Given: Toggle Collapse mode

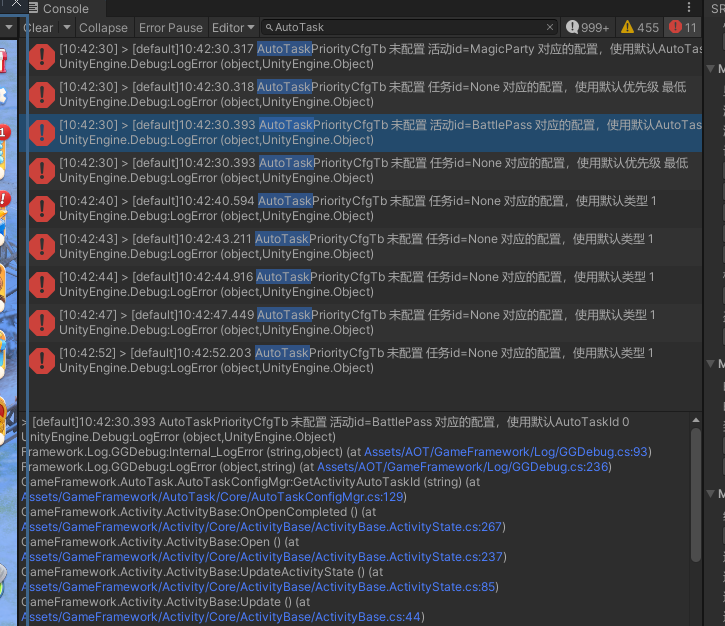Looking at the screenshot, I should point(103,28).
